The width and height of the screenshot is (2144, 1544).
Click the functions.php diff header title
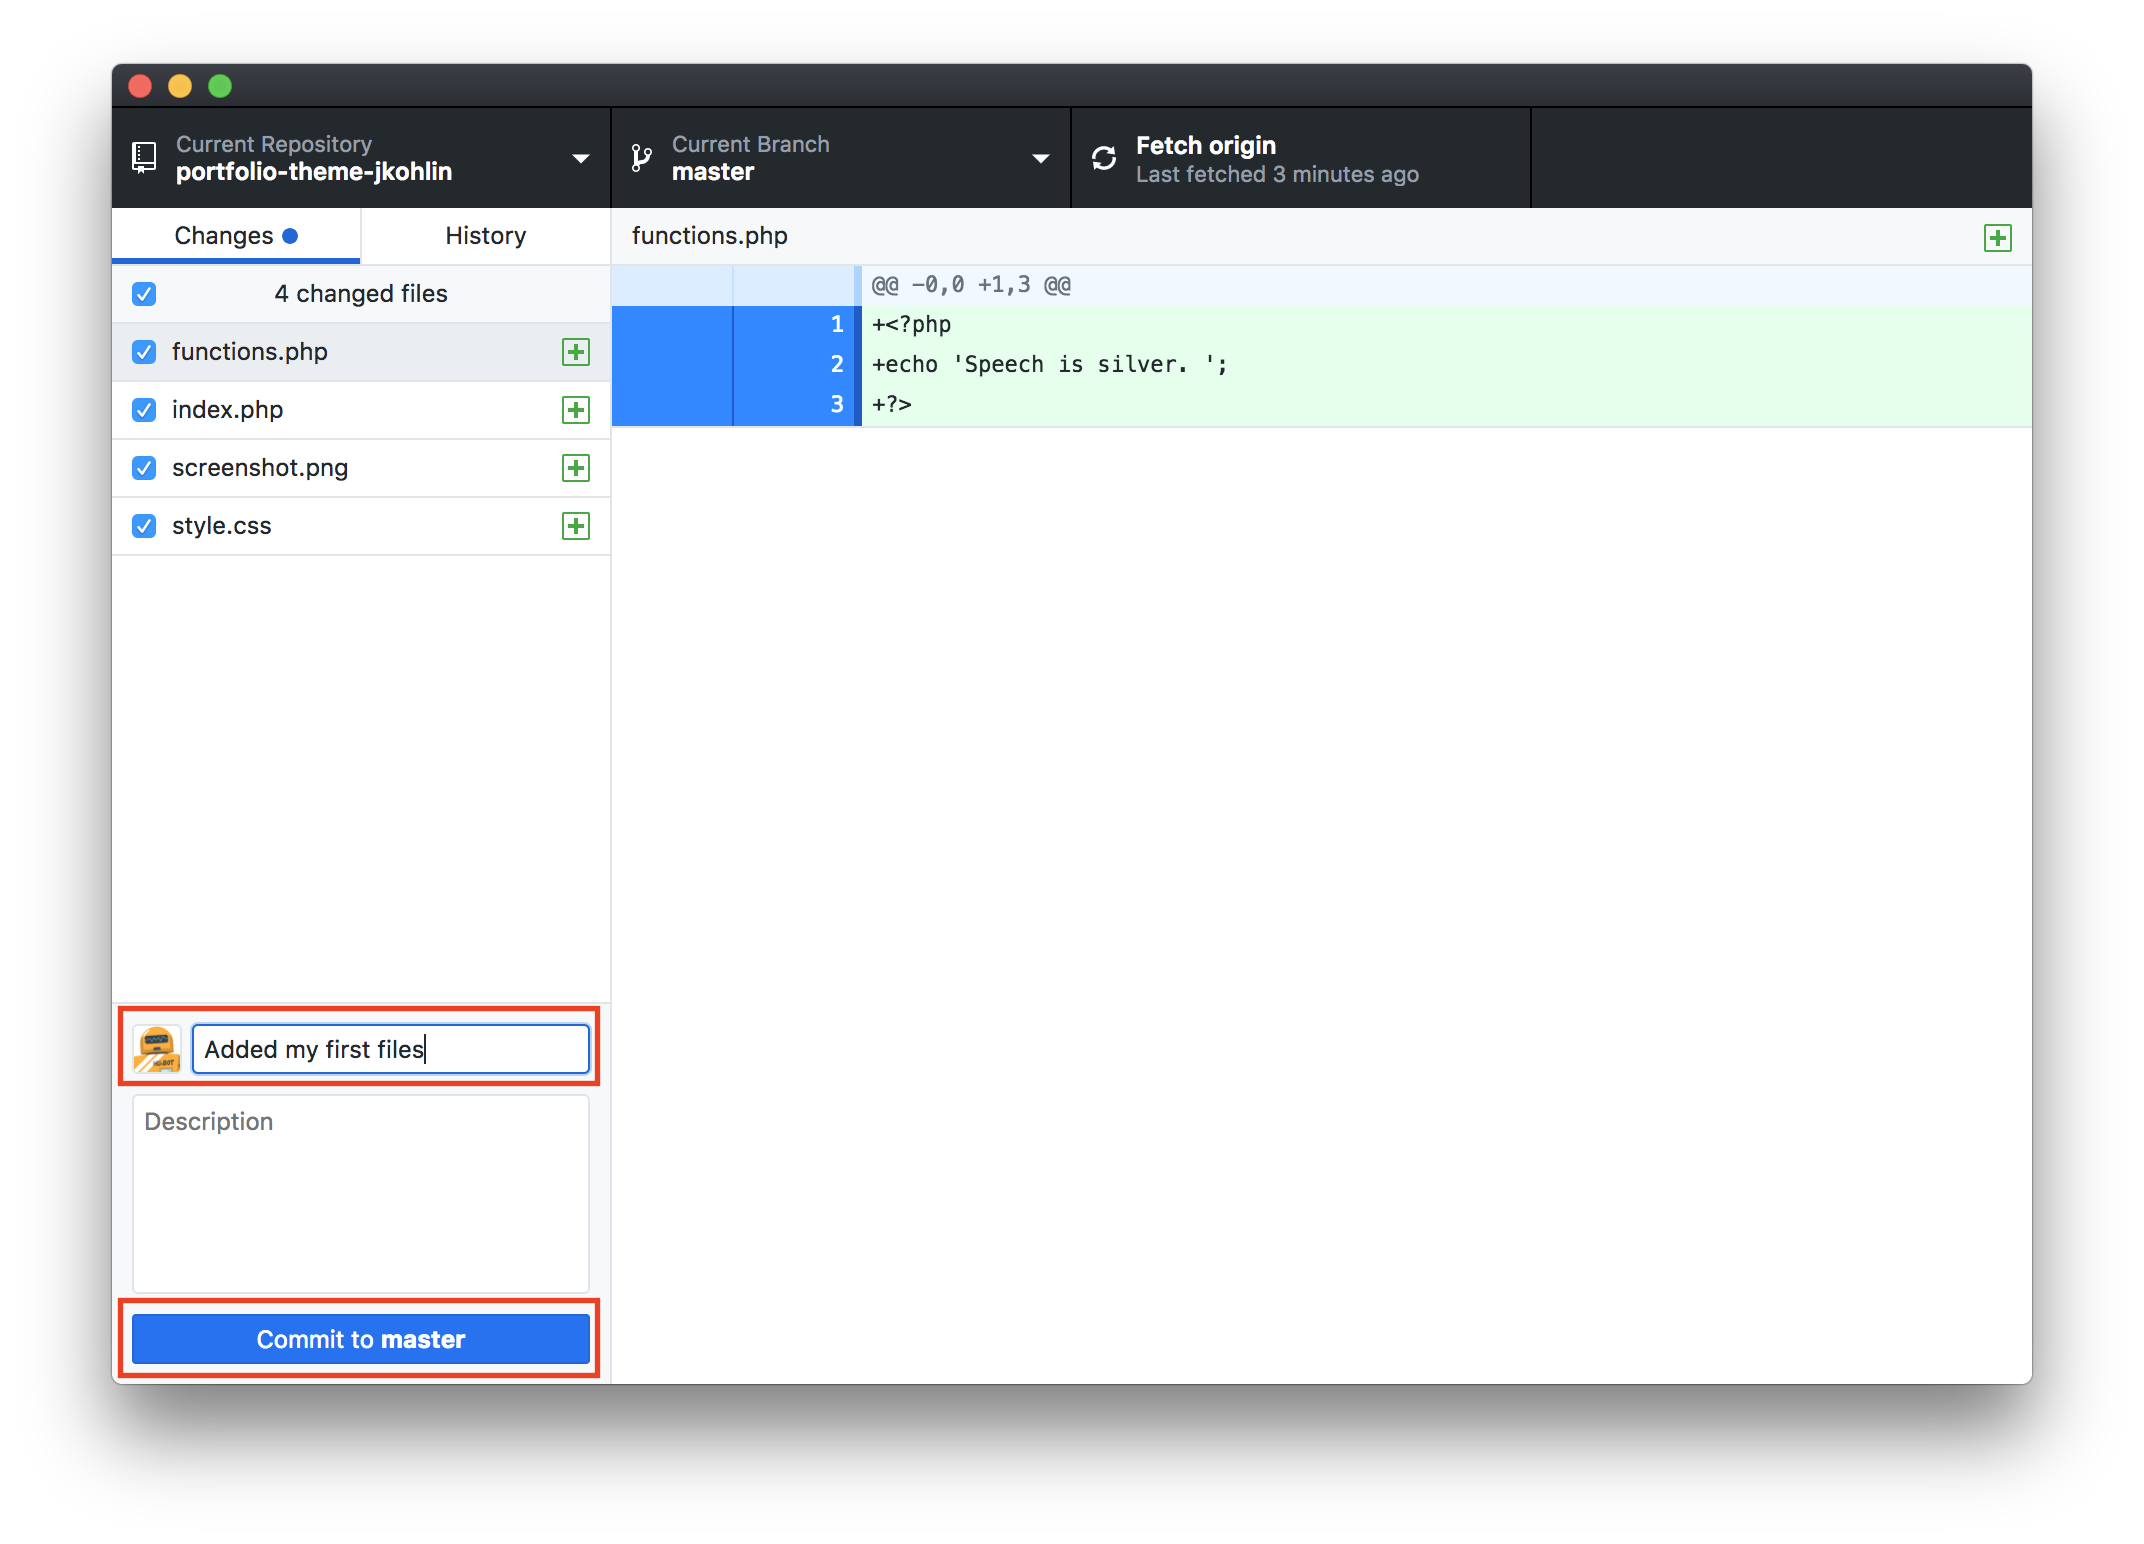point(710,236)
